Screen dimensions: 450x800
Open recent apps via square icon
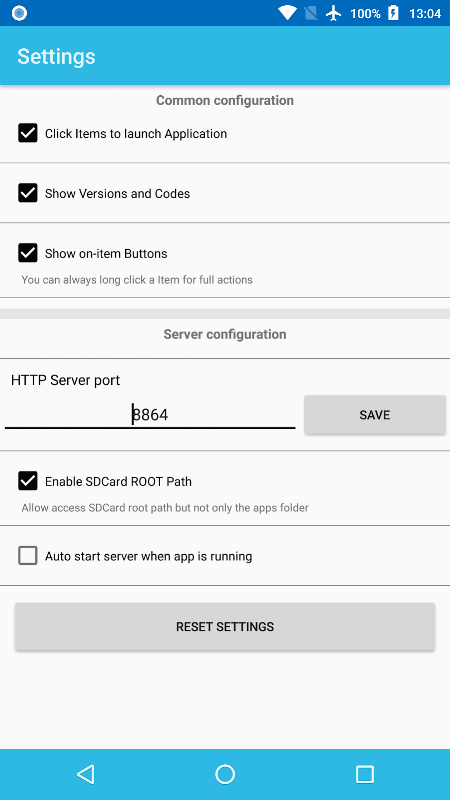tap(364, 774)
